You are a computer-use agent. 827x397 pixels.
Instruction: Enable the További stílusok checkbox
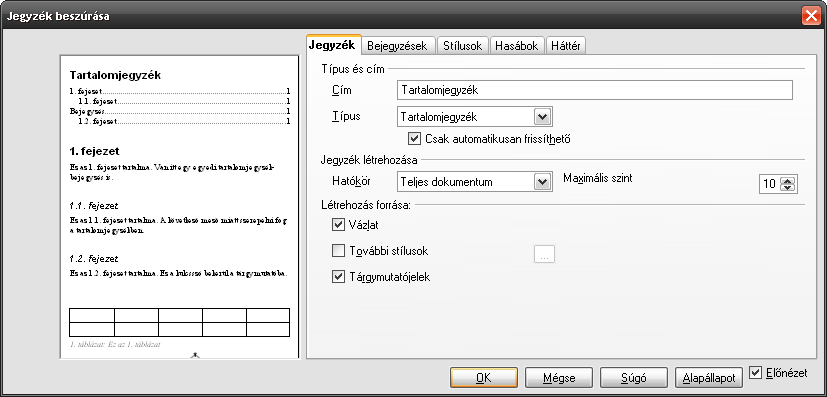pyautogui.click(x=338, y=251)
